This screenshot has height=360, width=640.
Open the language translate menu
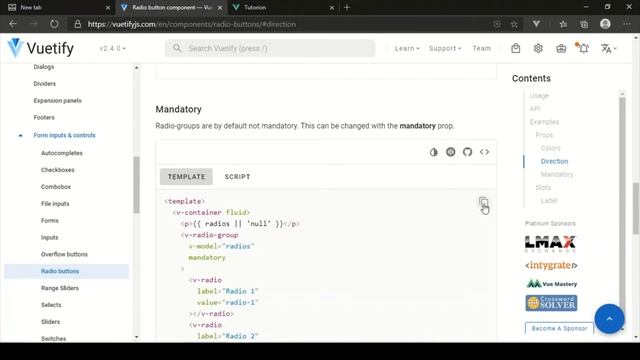[x=608, y=48]
